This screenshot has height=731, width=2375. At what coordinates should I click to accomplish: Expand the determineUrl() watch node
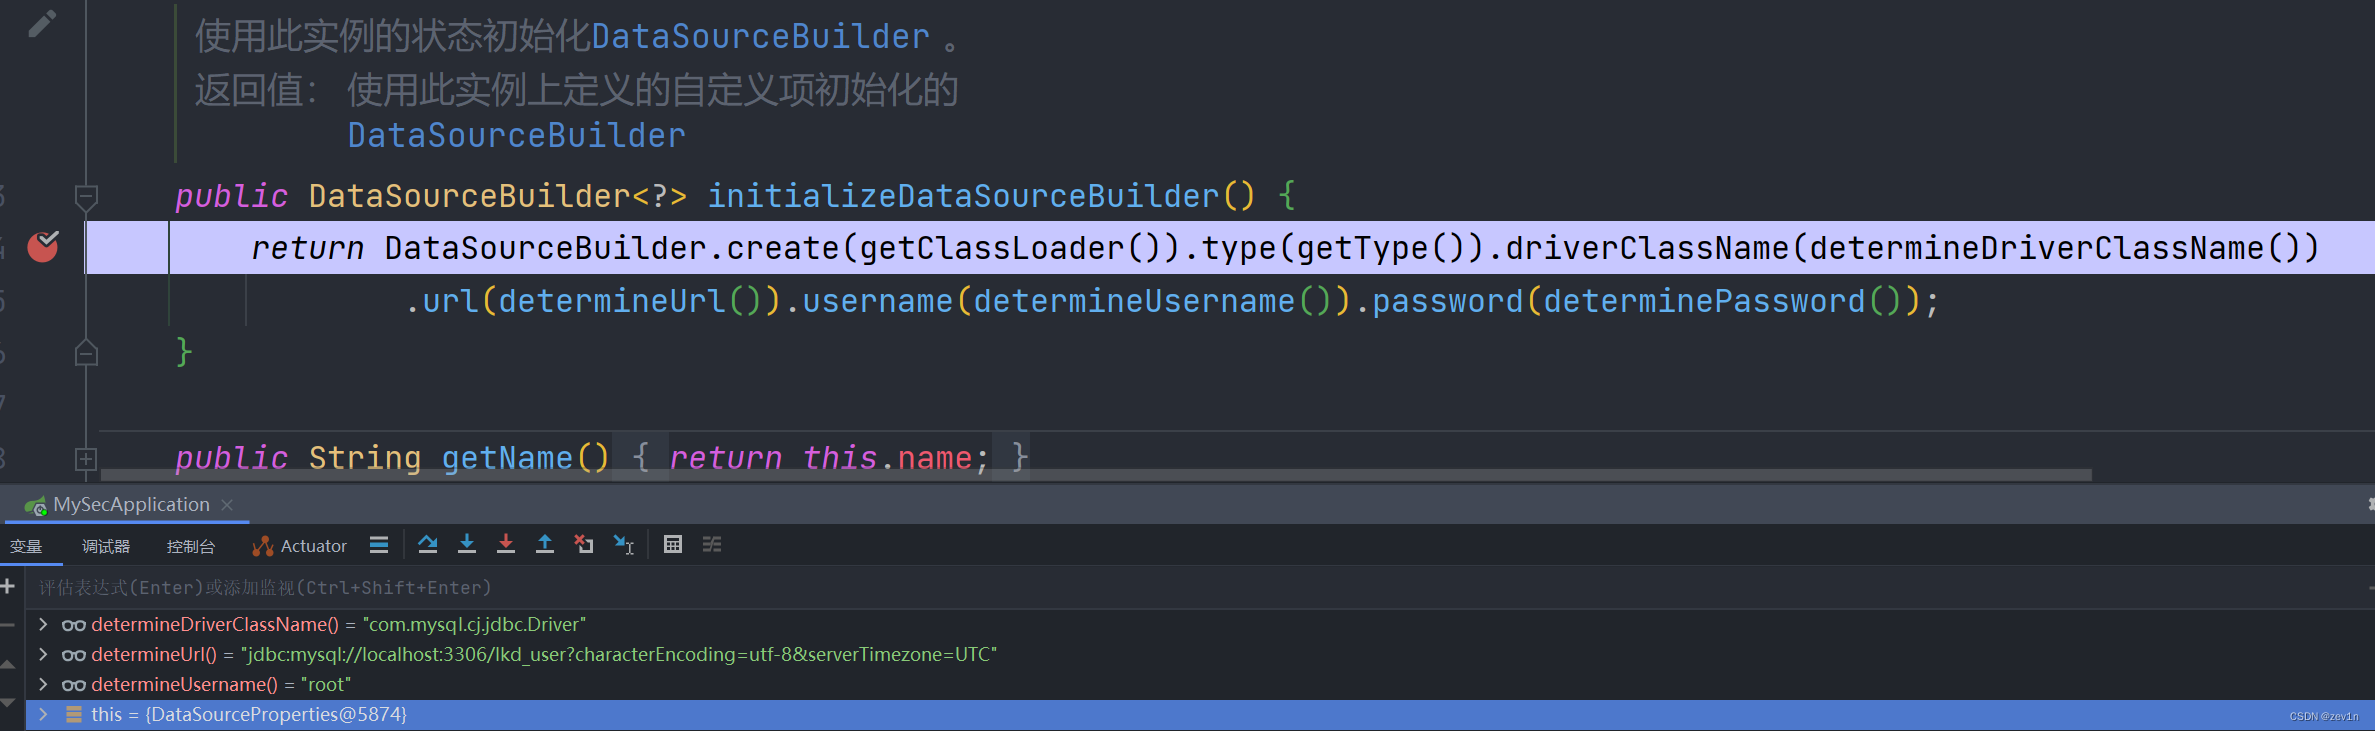pyautogui.click(x=43, y=654)
